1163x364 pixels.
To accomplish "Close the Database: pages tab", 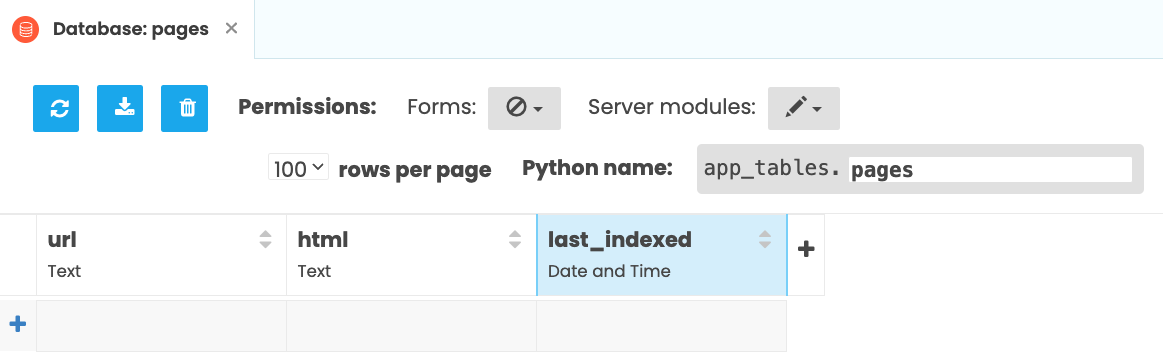I will 231,28.
